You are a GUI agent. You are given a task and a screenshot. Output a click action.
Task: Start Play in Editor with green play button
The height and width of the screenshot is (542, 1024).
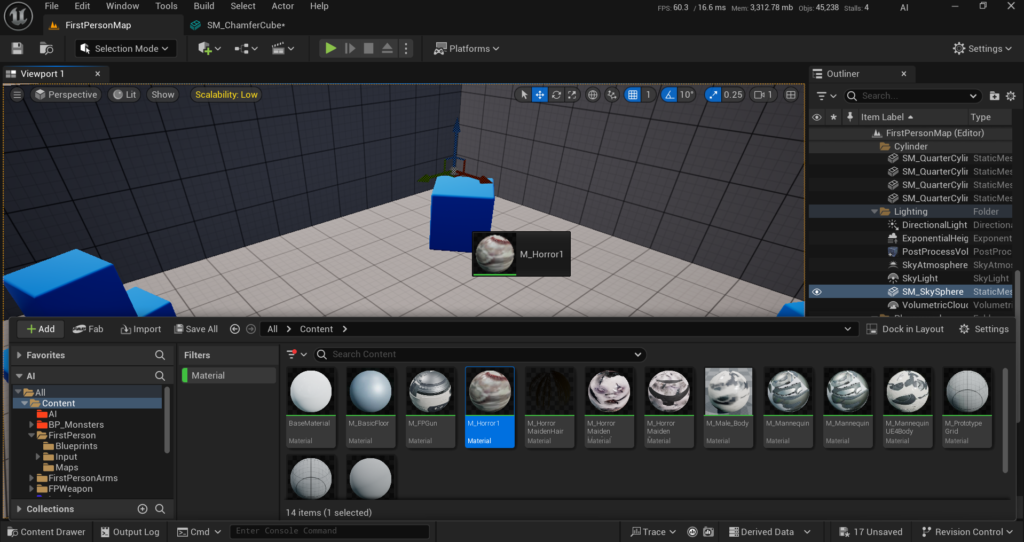pos(330,48)
